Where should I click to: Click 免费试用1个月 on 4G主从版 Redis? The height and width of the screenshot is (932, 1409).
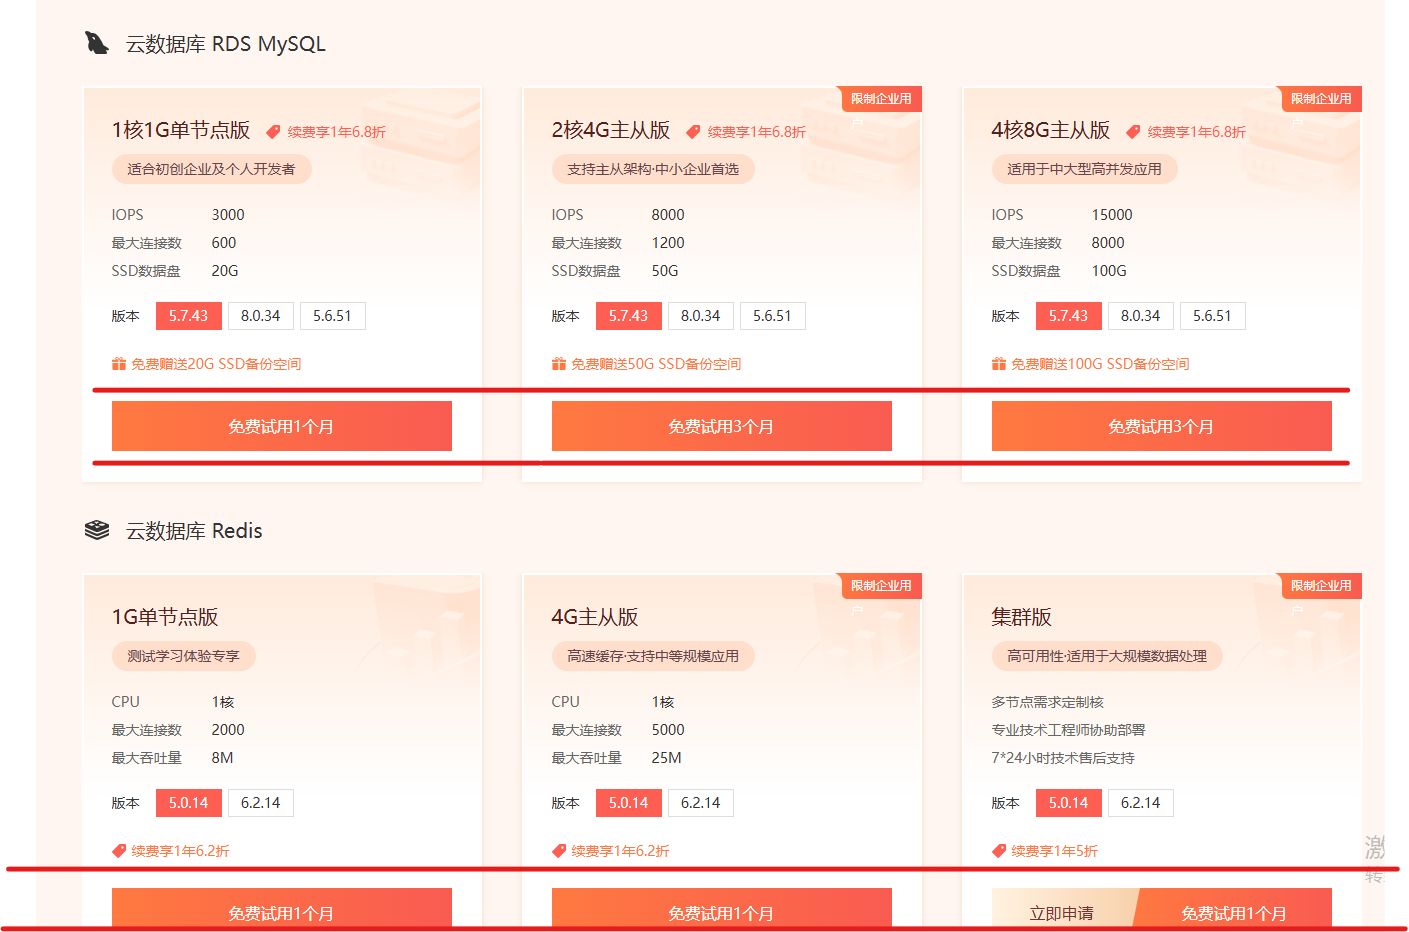tap(722, 910)
